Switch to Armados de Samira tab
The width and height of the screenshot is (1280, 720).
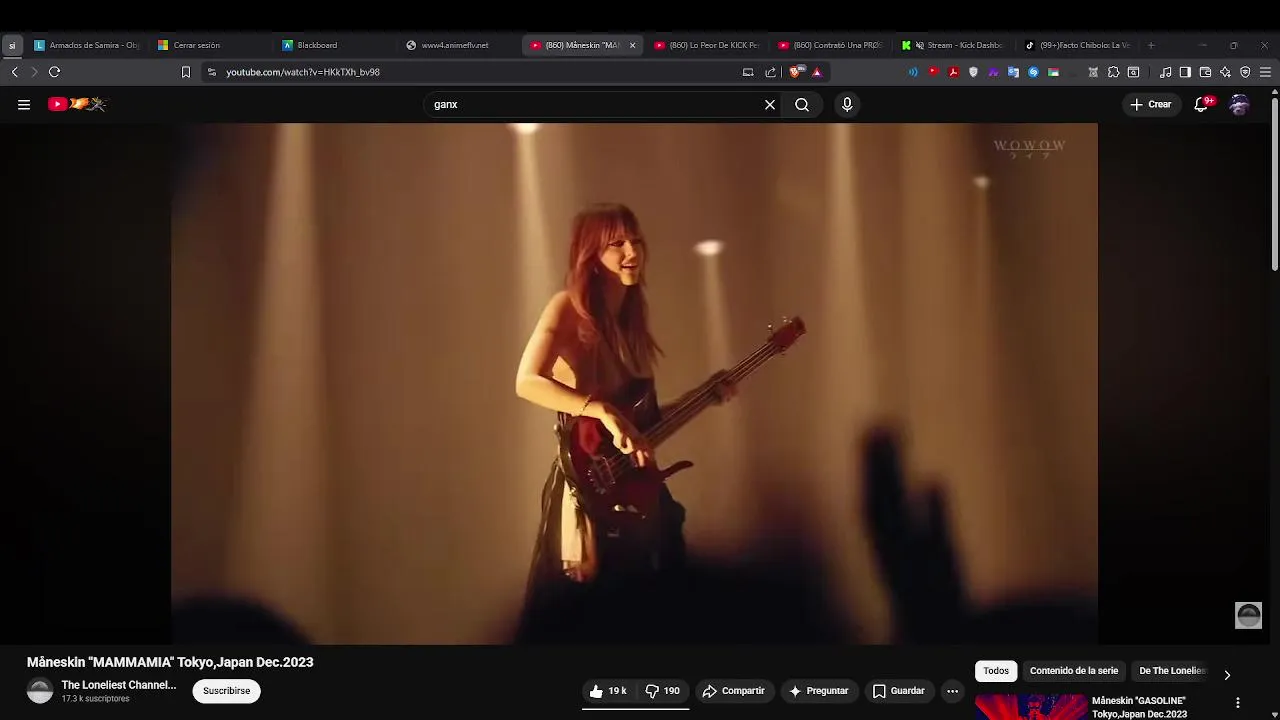(x=86, y=45)
